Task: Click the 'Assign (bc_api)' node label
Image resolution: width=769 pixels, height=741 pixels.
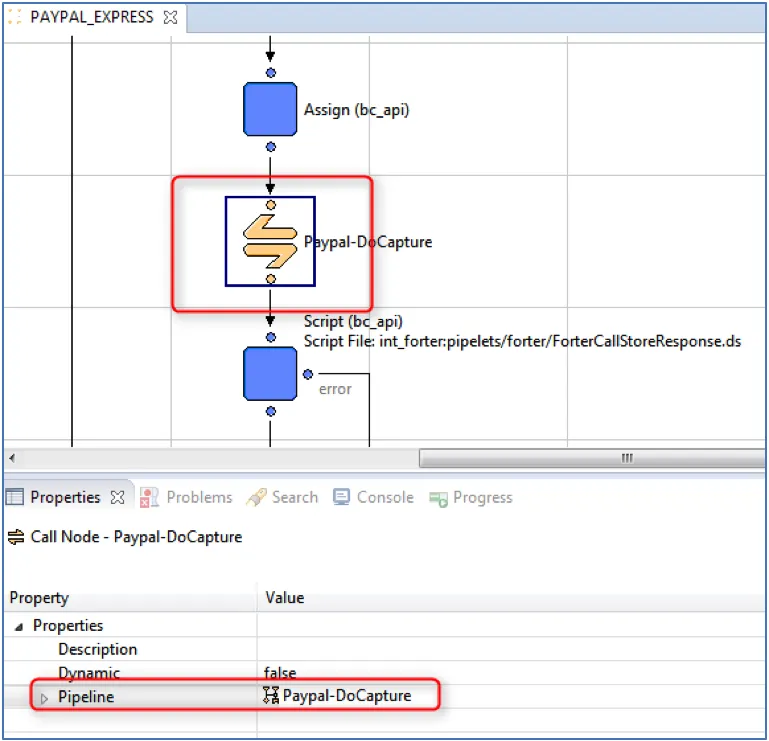Action: (357, 109)
